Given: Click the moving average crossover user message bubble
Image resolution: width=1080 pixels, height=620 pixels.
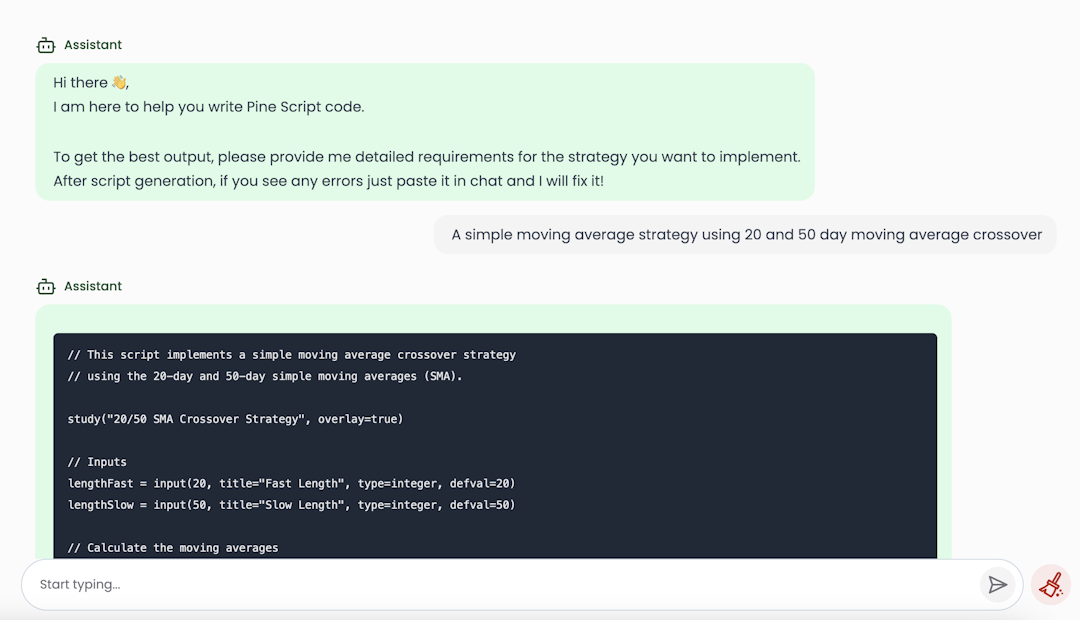Looking at the screenshot, I should 744,234.
